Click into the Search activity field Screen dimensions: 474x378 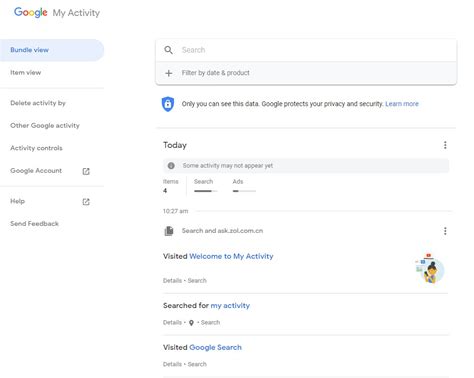coord(306,50)
